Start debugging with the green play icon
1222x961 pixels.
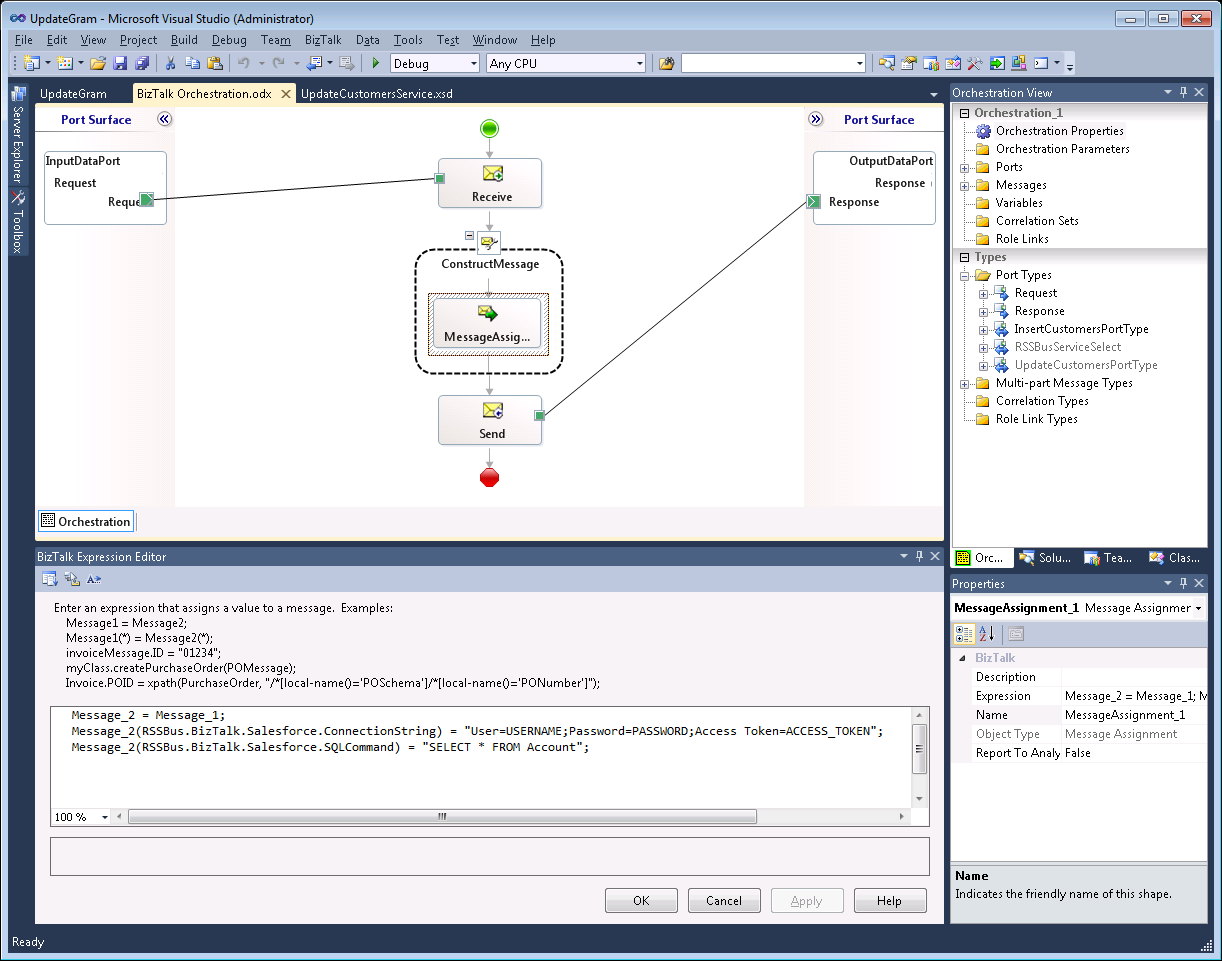[376, 63]
